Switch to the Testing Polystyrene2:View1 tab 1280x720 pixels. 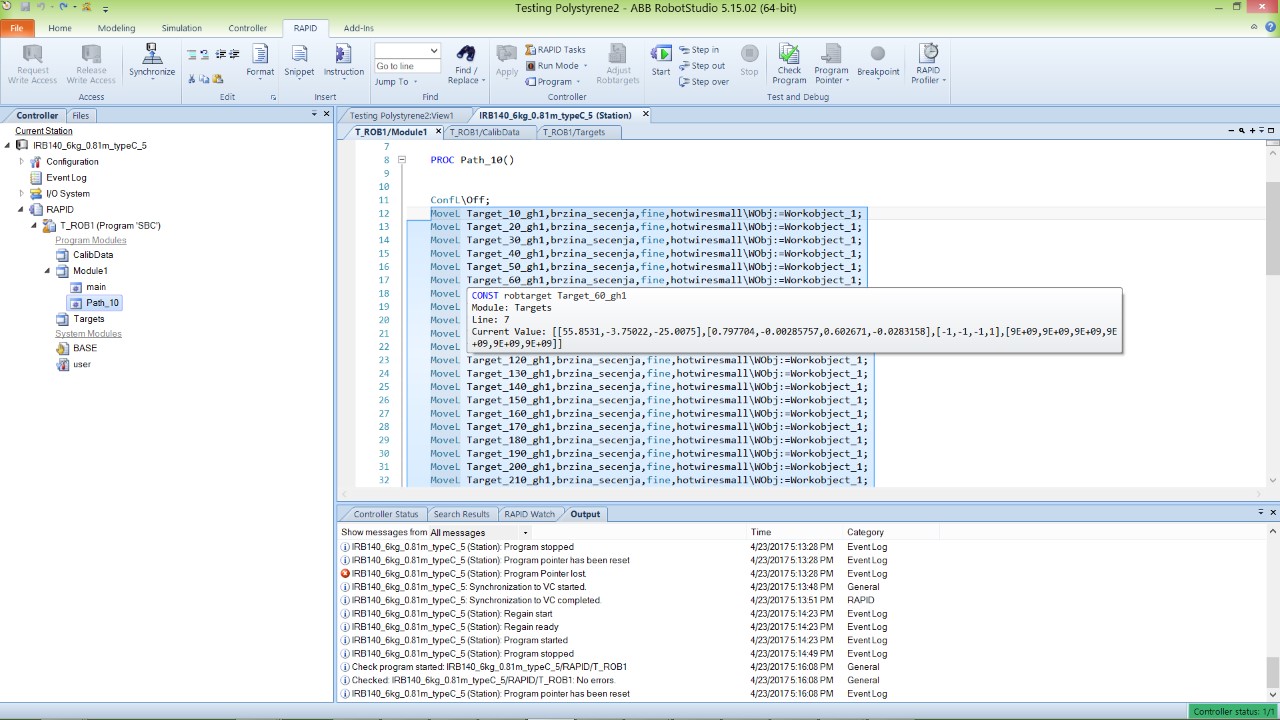pos(401,115)
